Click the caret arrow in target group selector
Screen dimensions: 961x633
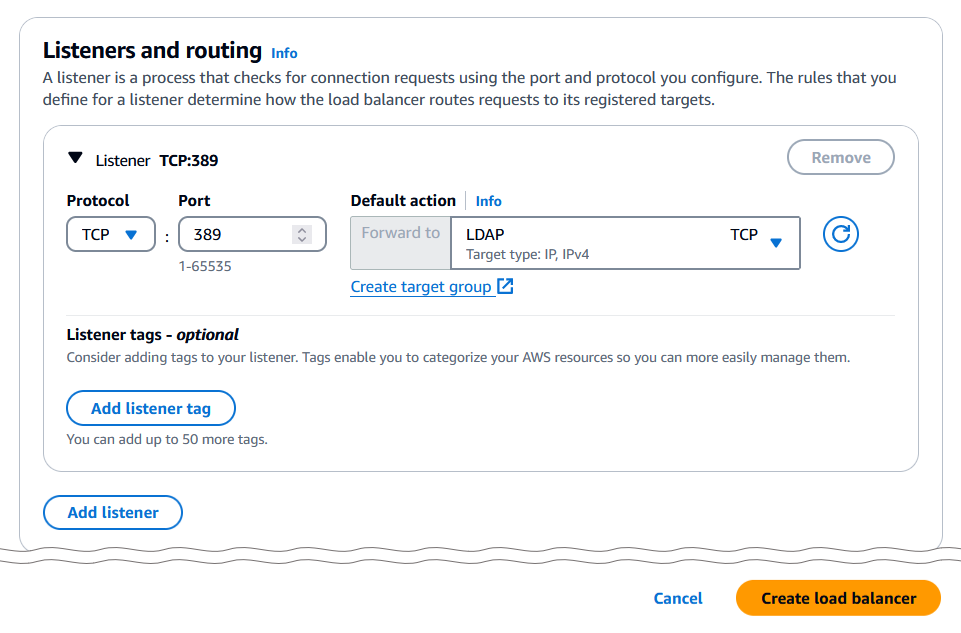[x=776, y=242]
